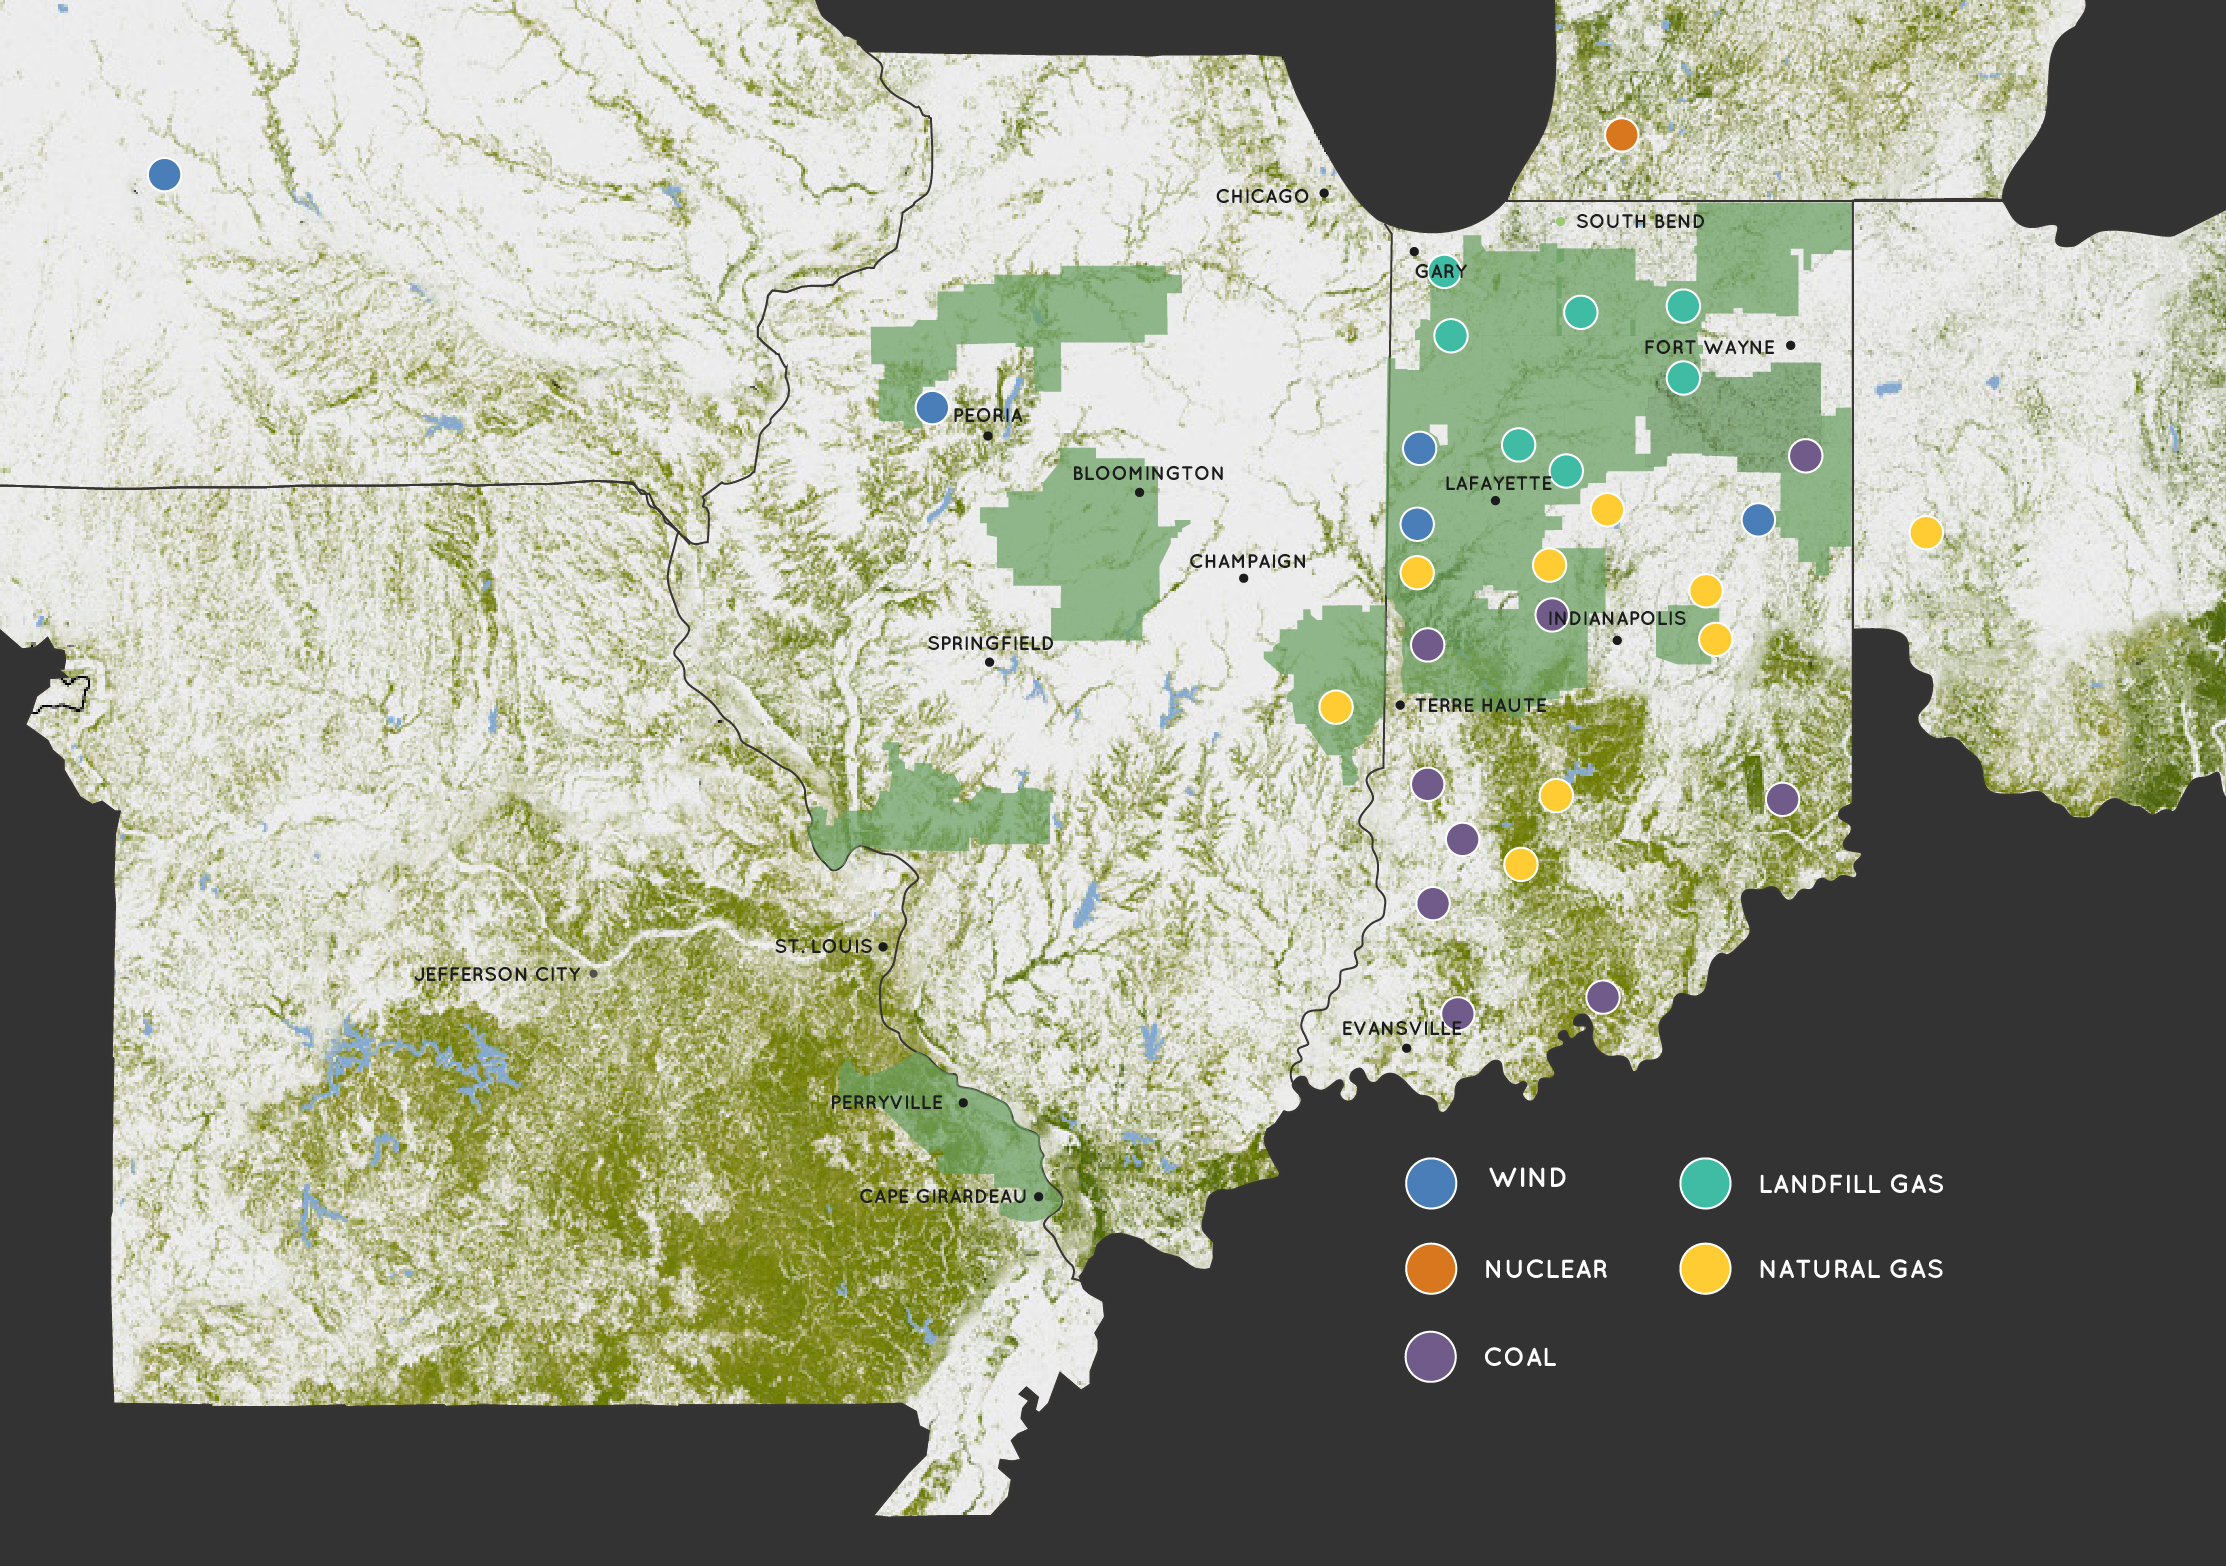This screenshot has height=1566, width=2226.
Task: Select the purple coal marker touching Evansville label
Action: point(1457,1014)
